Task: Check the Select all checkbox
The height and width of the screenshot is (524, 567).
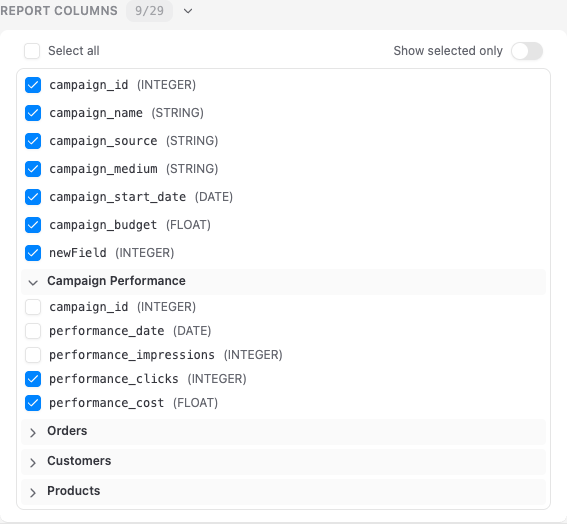Action: point(32,51)
